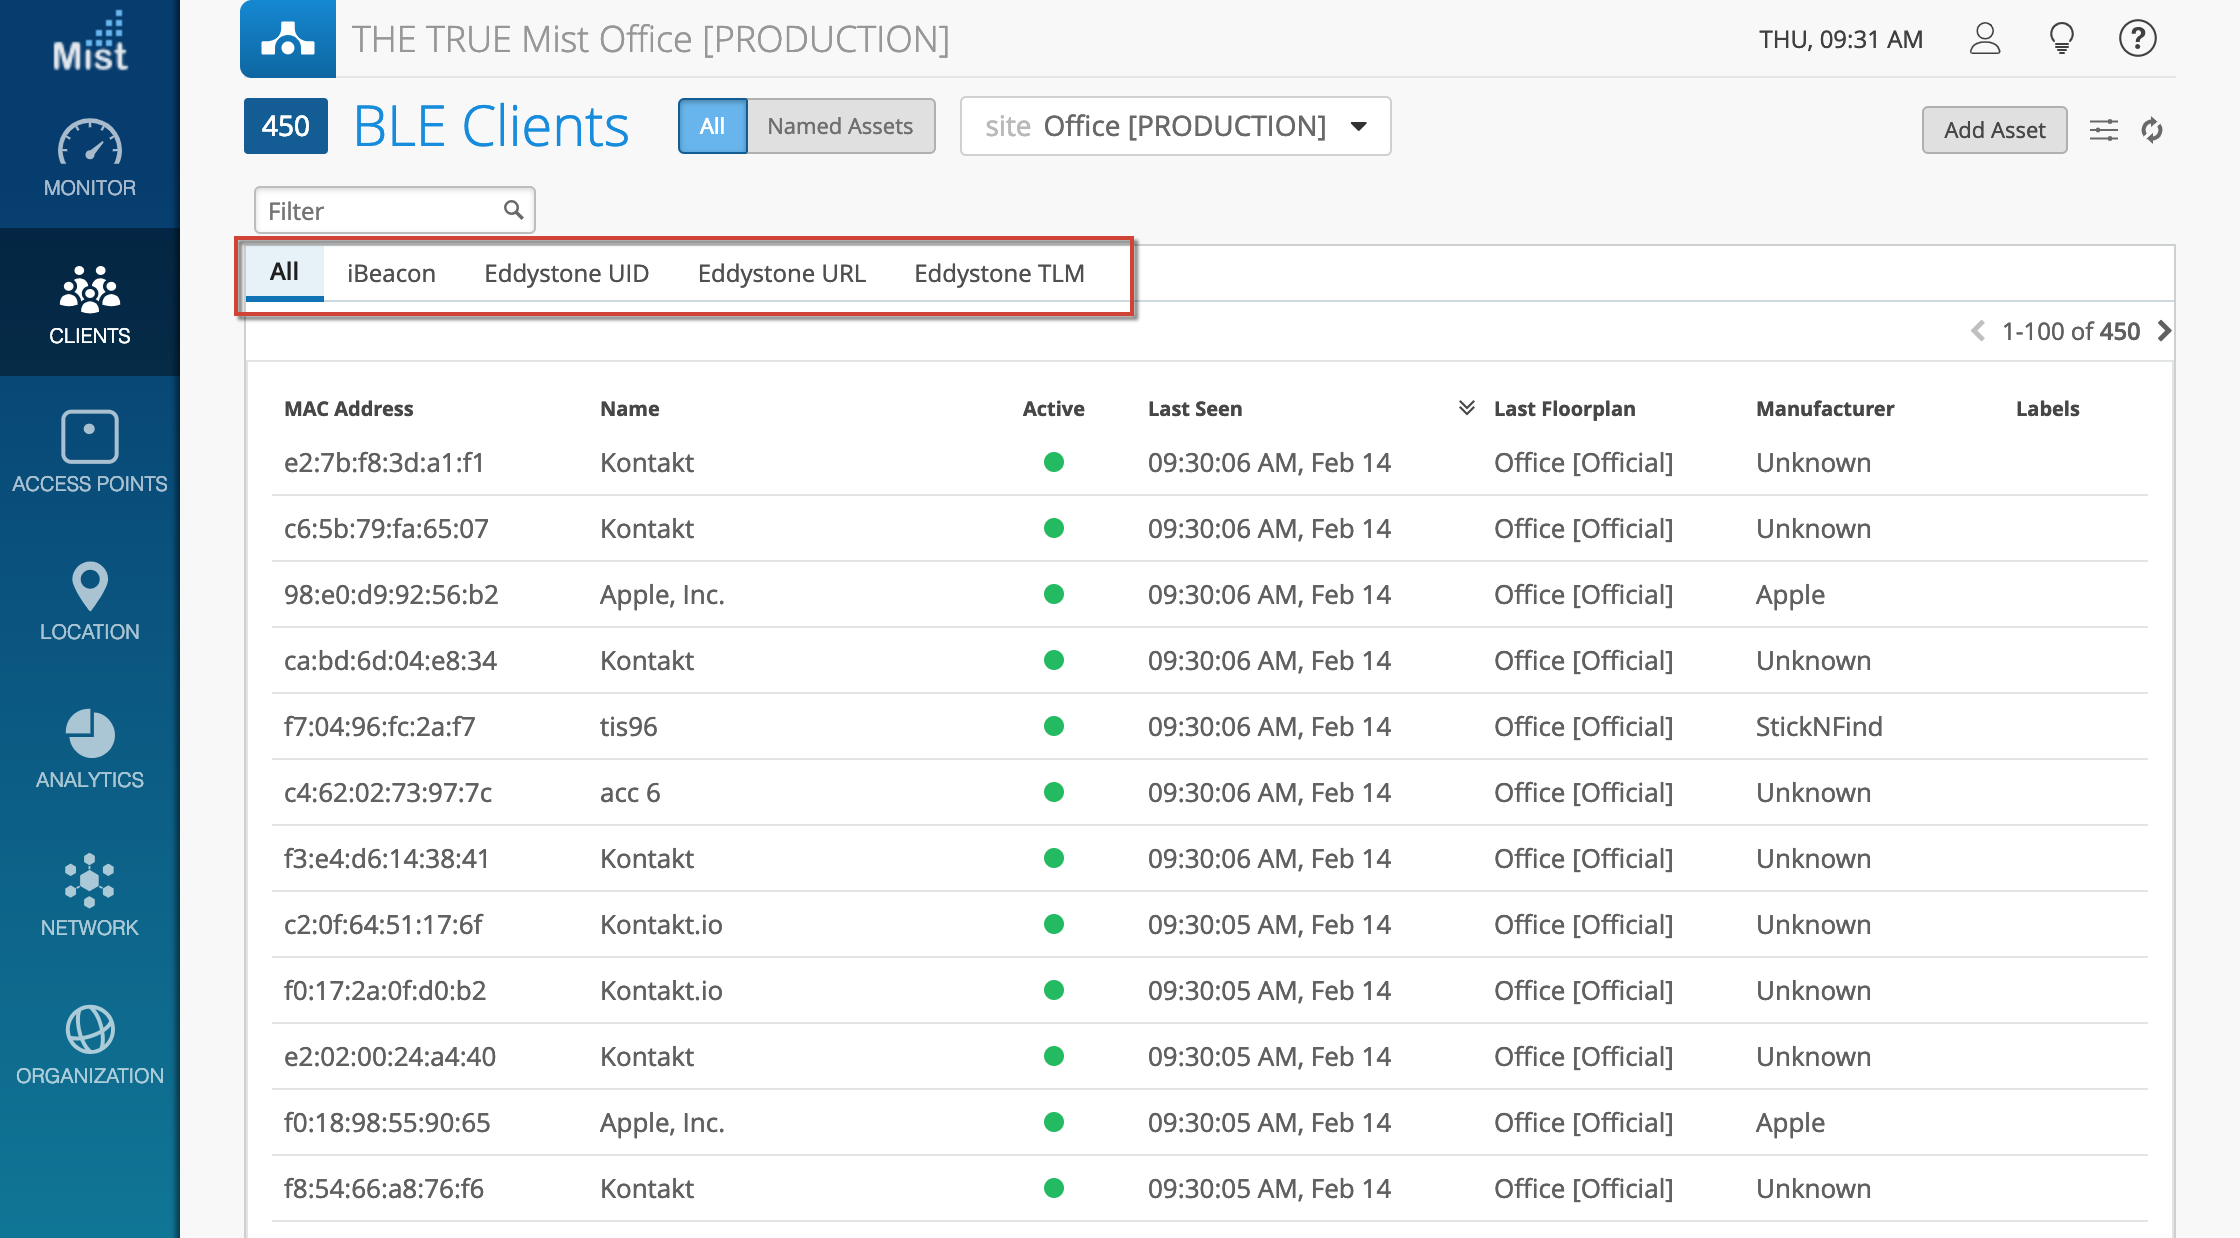Image resolution: width=2240 pixels, height=1238 pixels.
Task: Switch to the iBeacon tab
Action: (x=391, y=273)
